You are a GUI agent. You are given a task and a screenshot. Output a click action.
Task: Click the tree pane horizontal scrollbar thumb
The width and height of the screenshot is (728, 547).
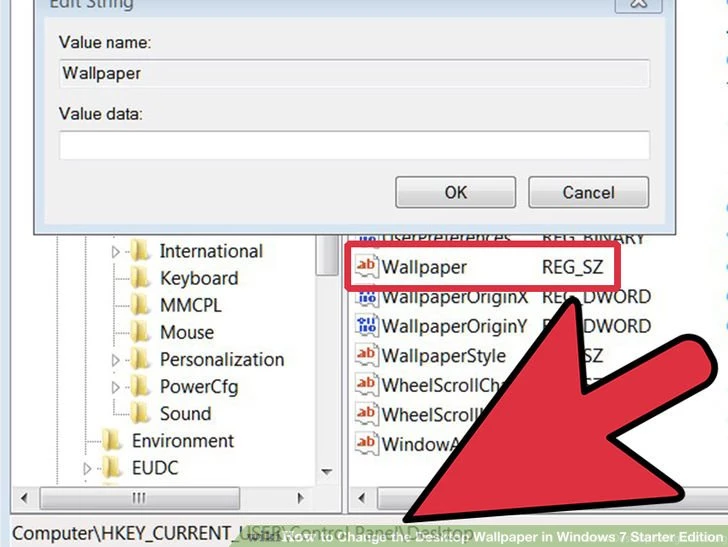tap(140, 498)
